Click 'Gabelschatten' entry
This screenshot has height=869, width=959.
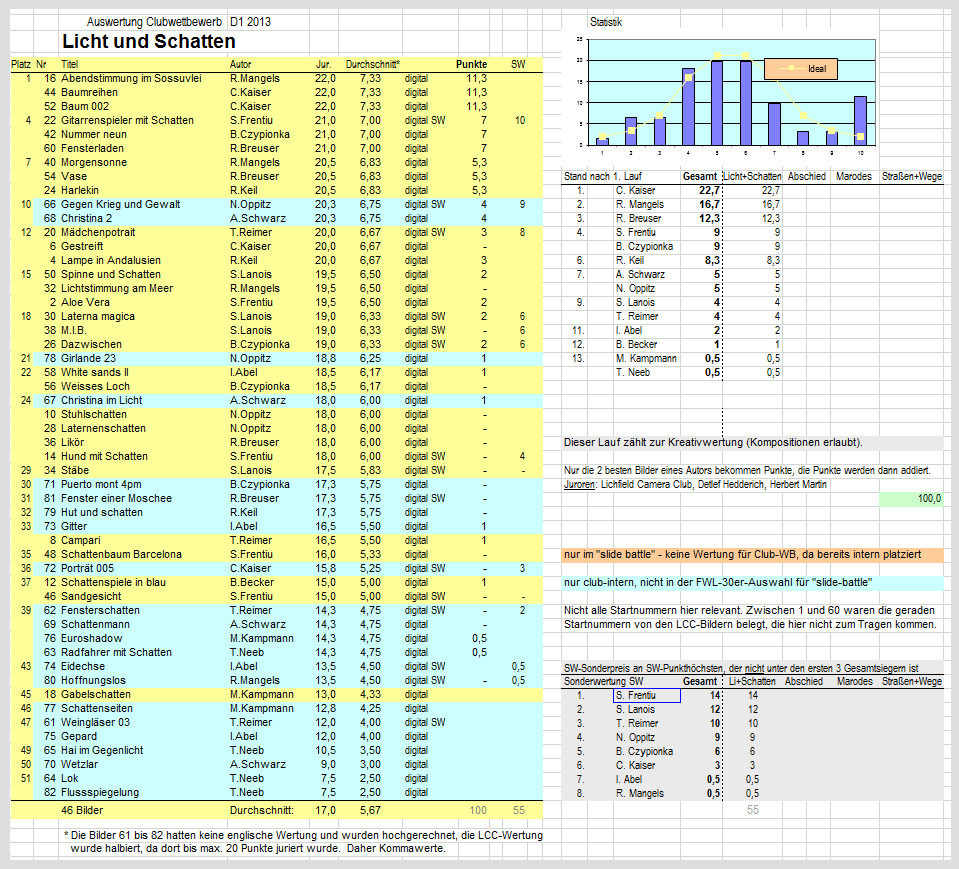pos(96,695)
